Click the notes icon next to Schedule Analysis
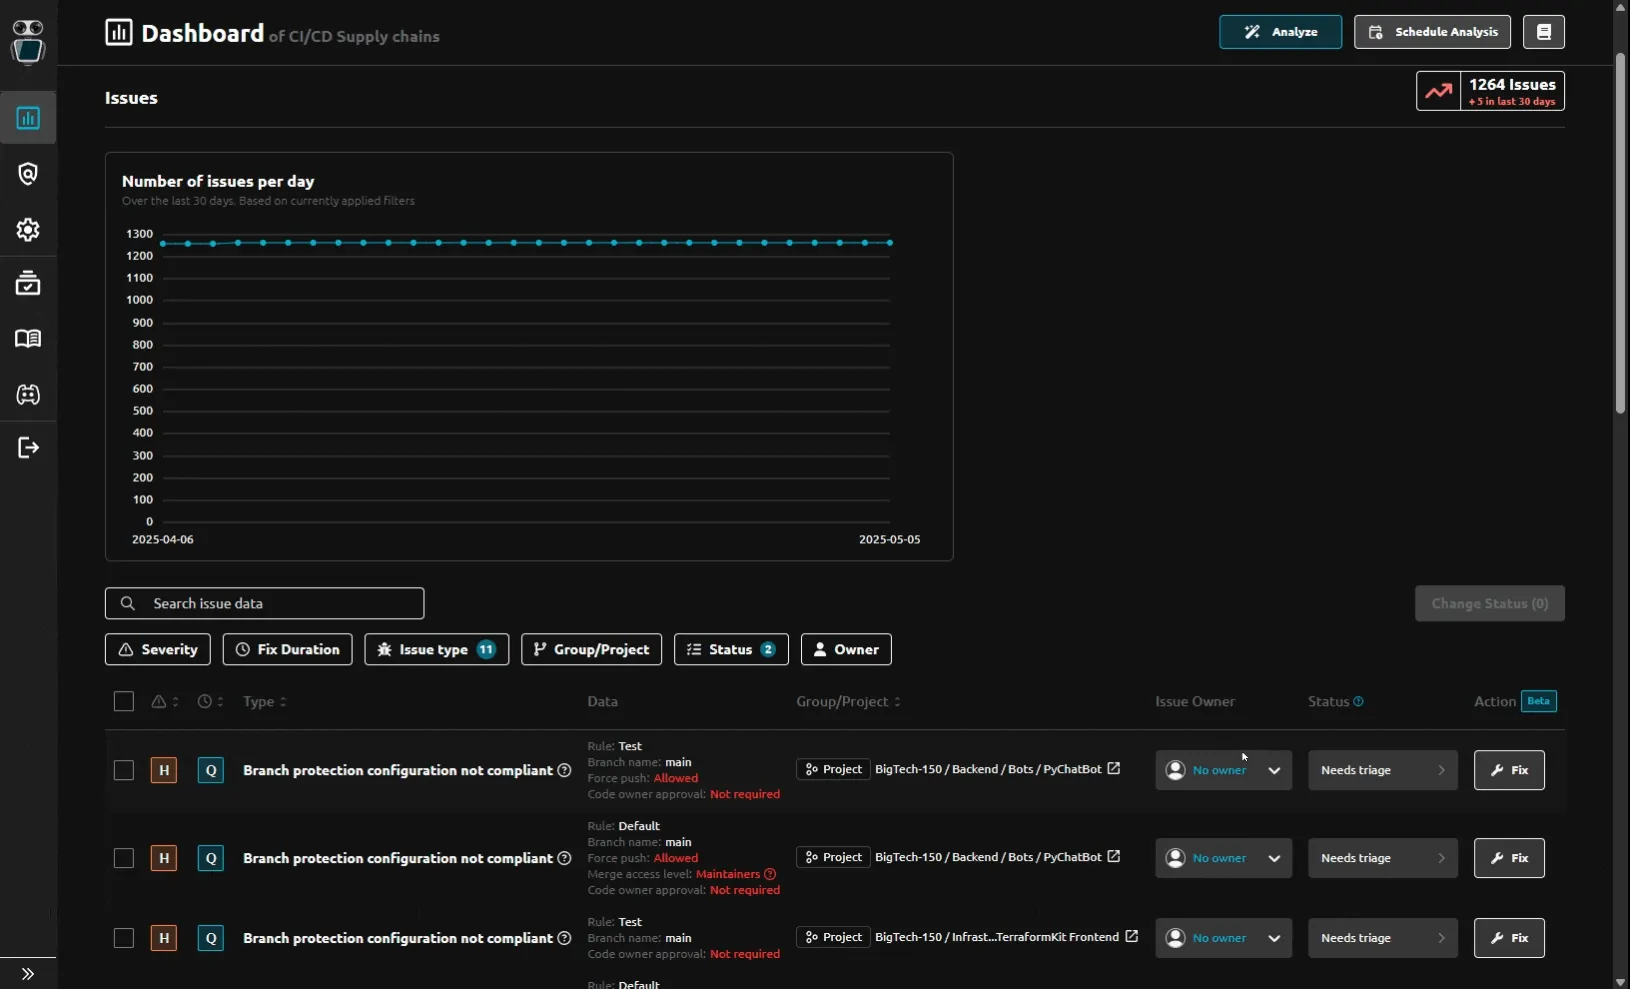Screen dimensions: 1630x989 point(1544,31)
